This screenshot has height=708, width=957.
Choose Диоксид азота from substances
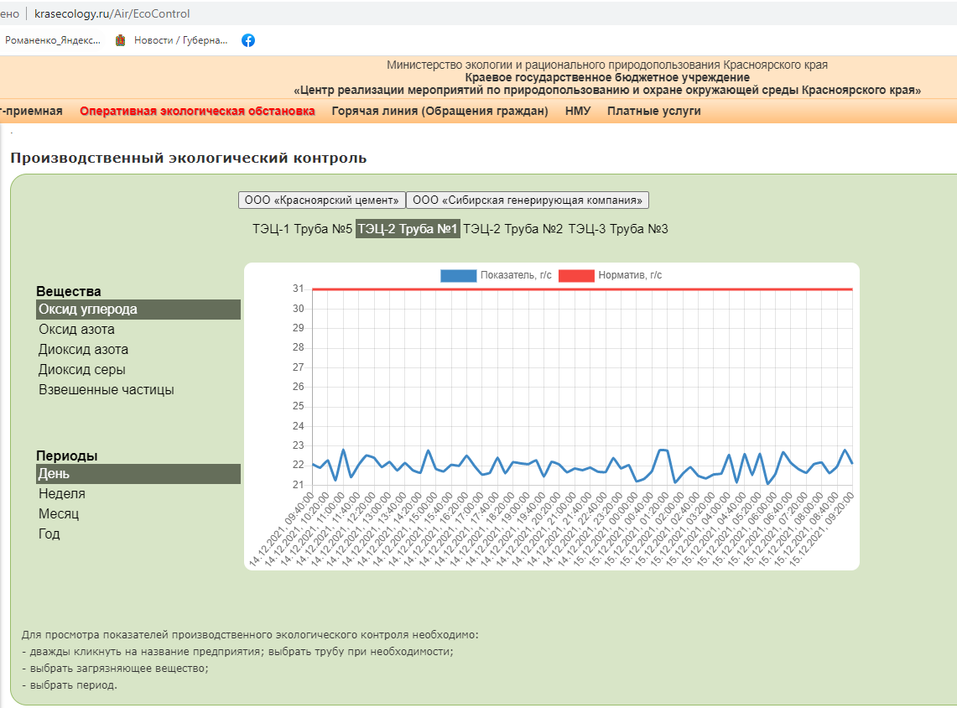tap(83, 349)
